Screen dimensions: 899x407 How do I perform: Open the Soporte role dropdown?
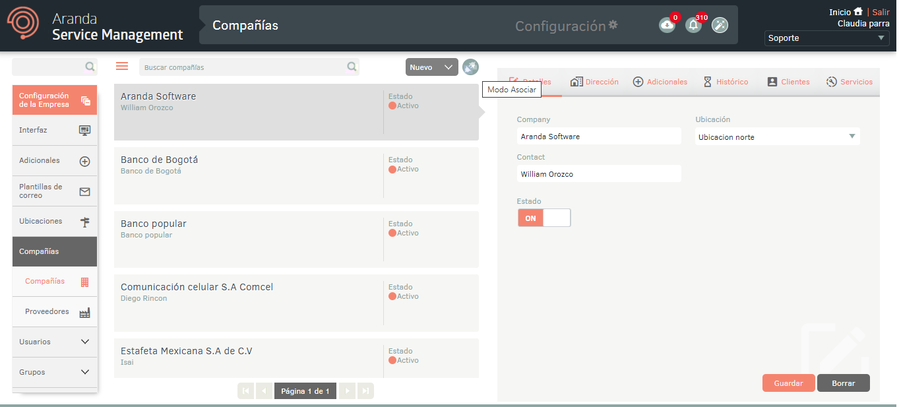click(x=827, y=38)
